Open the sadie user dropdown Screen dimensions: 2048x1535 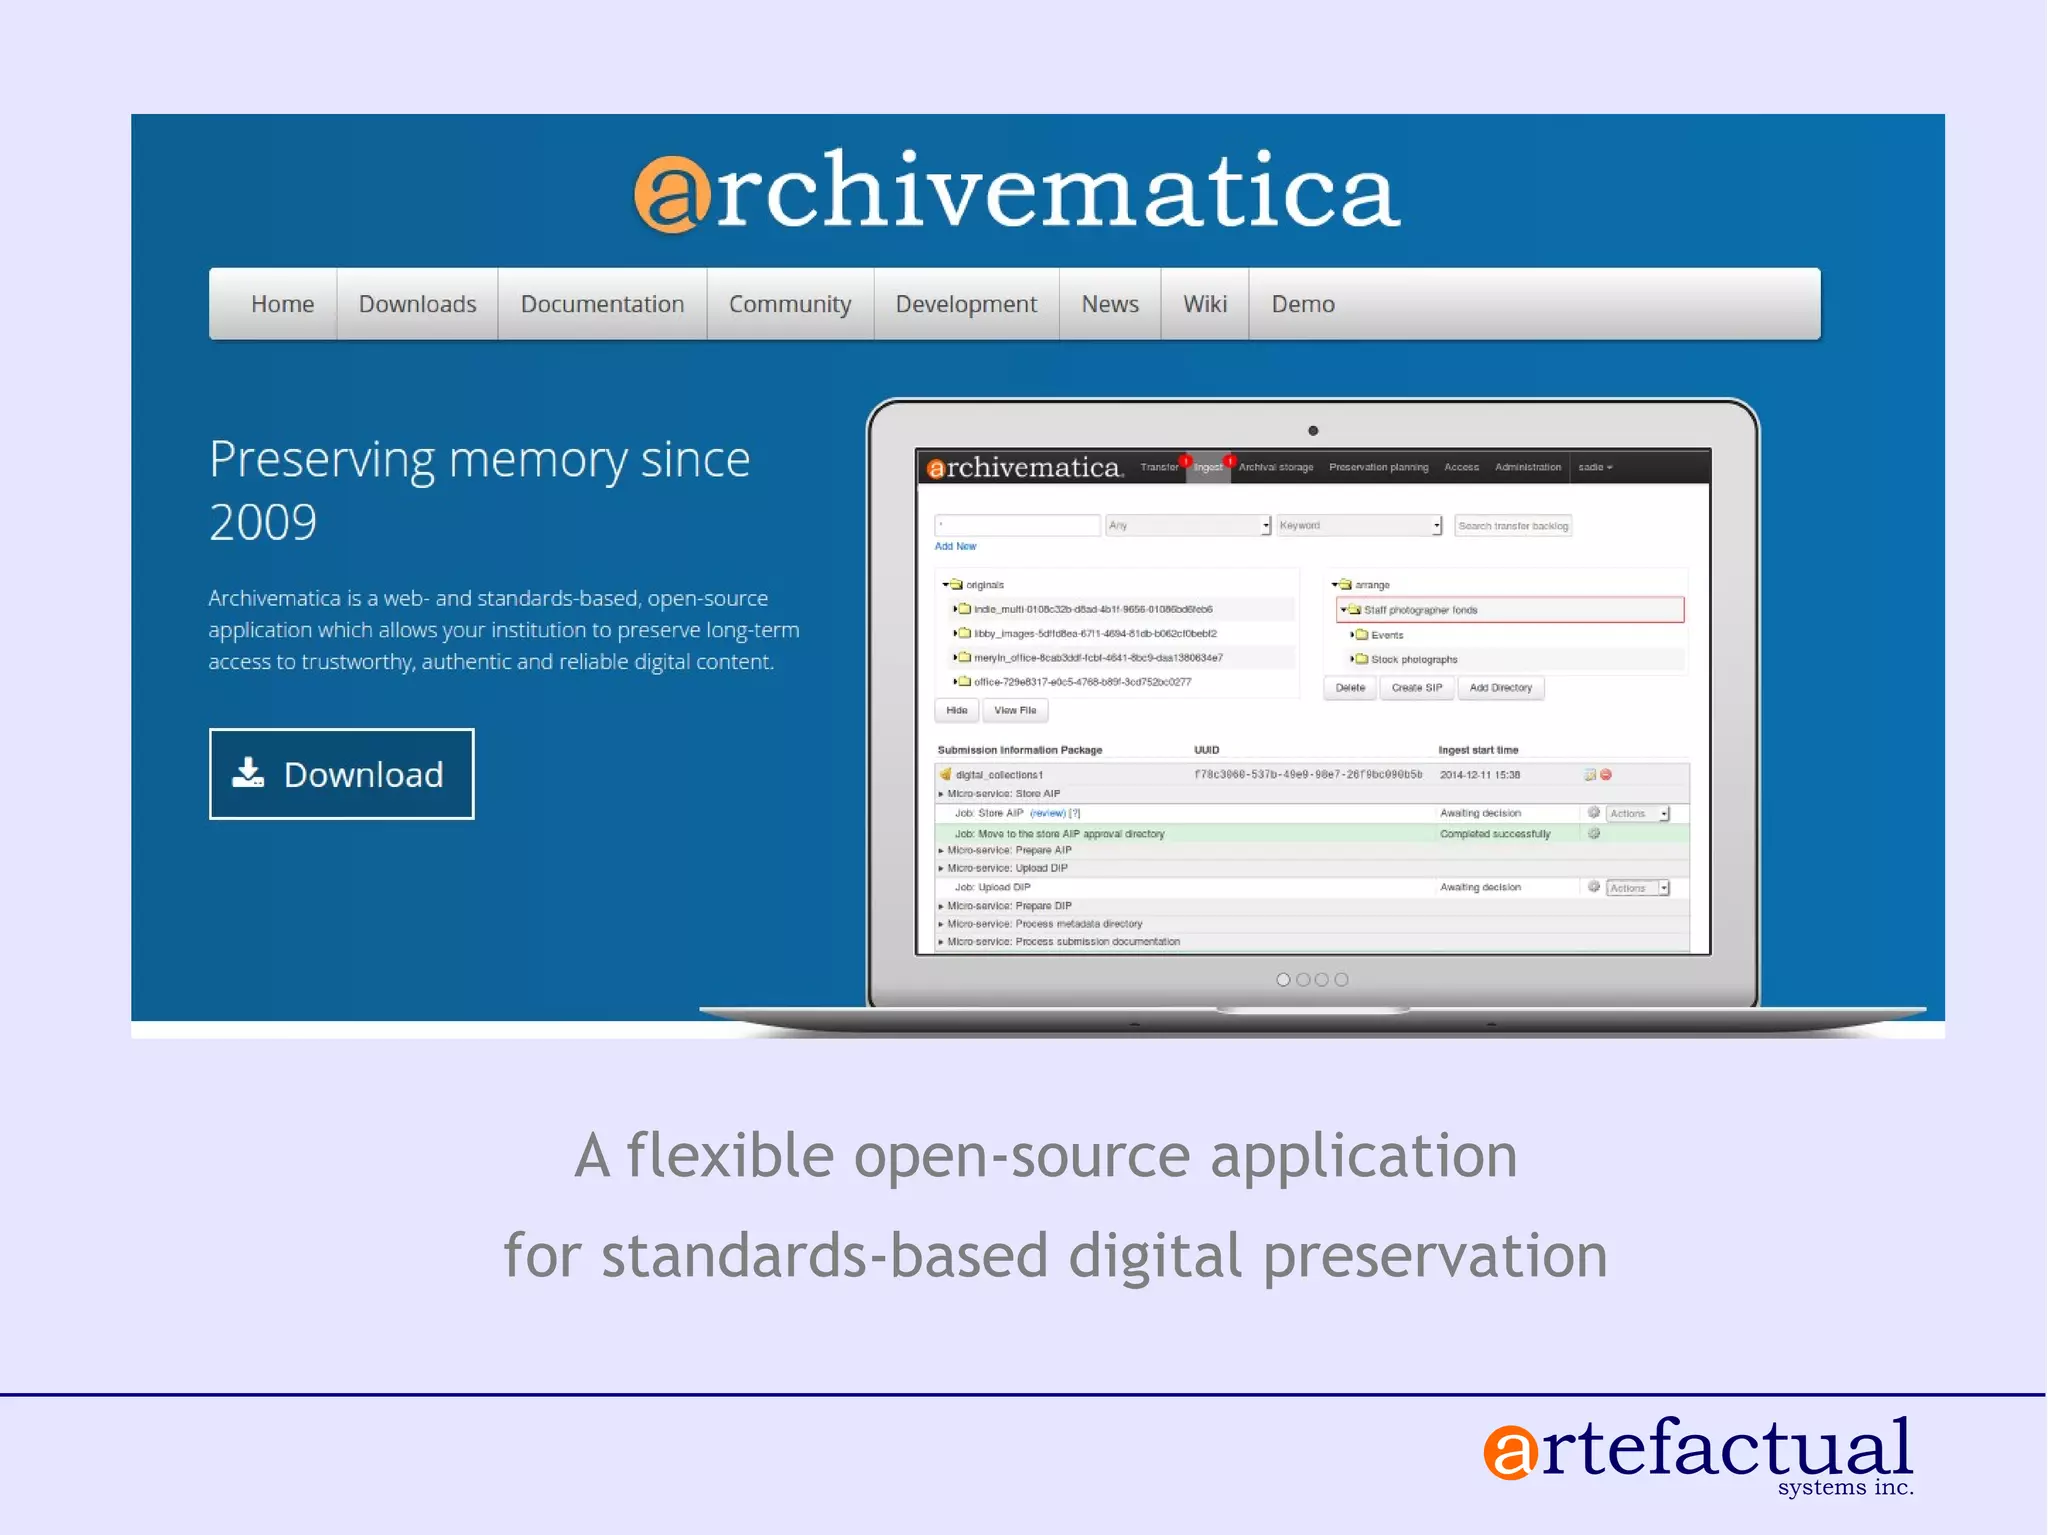1595,467
